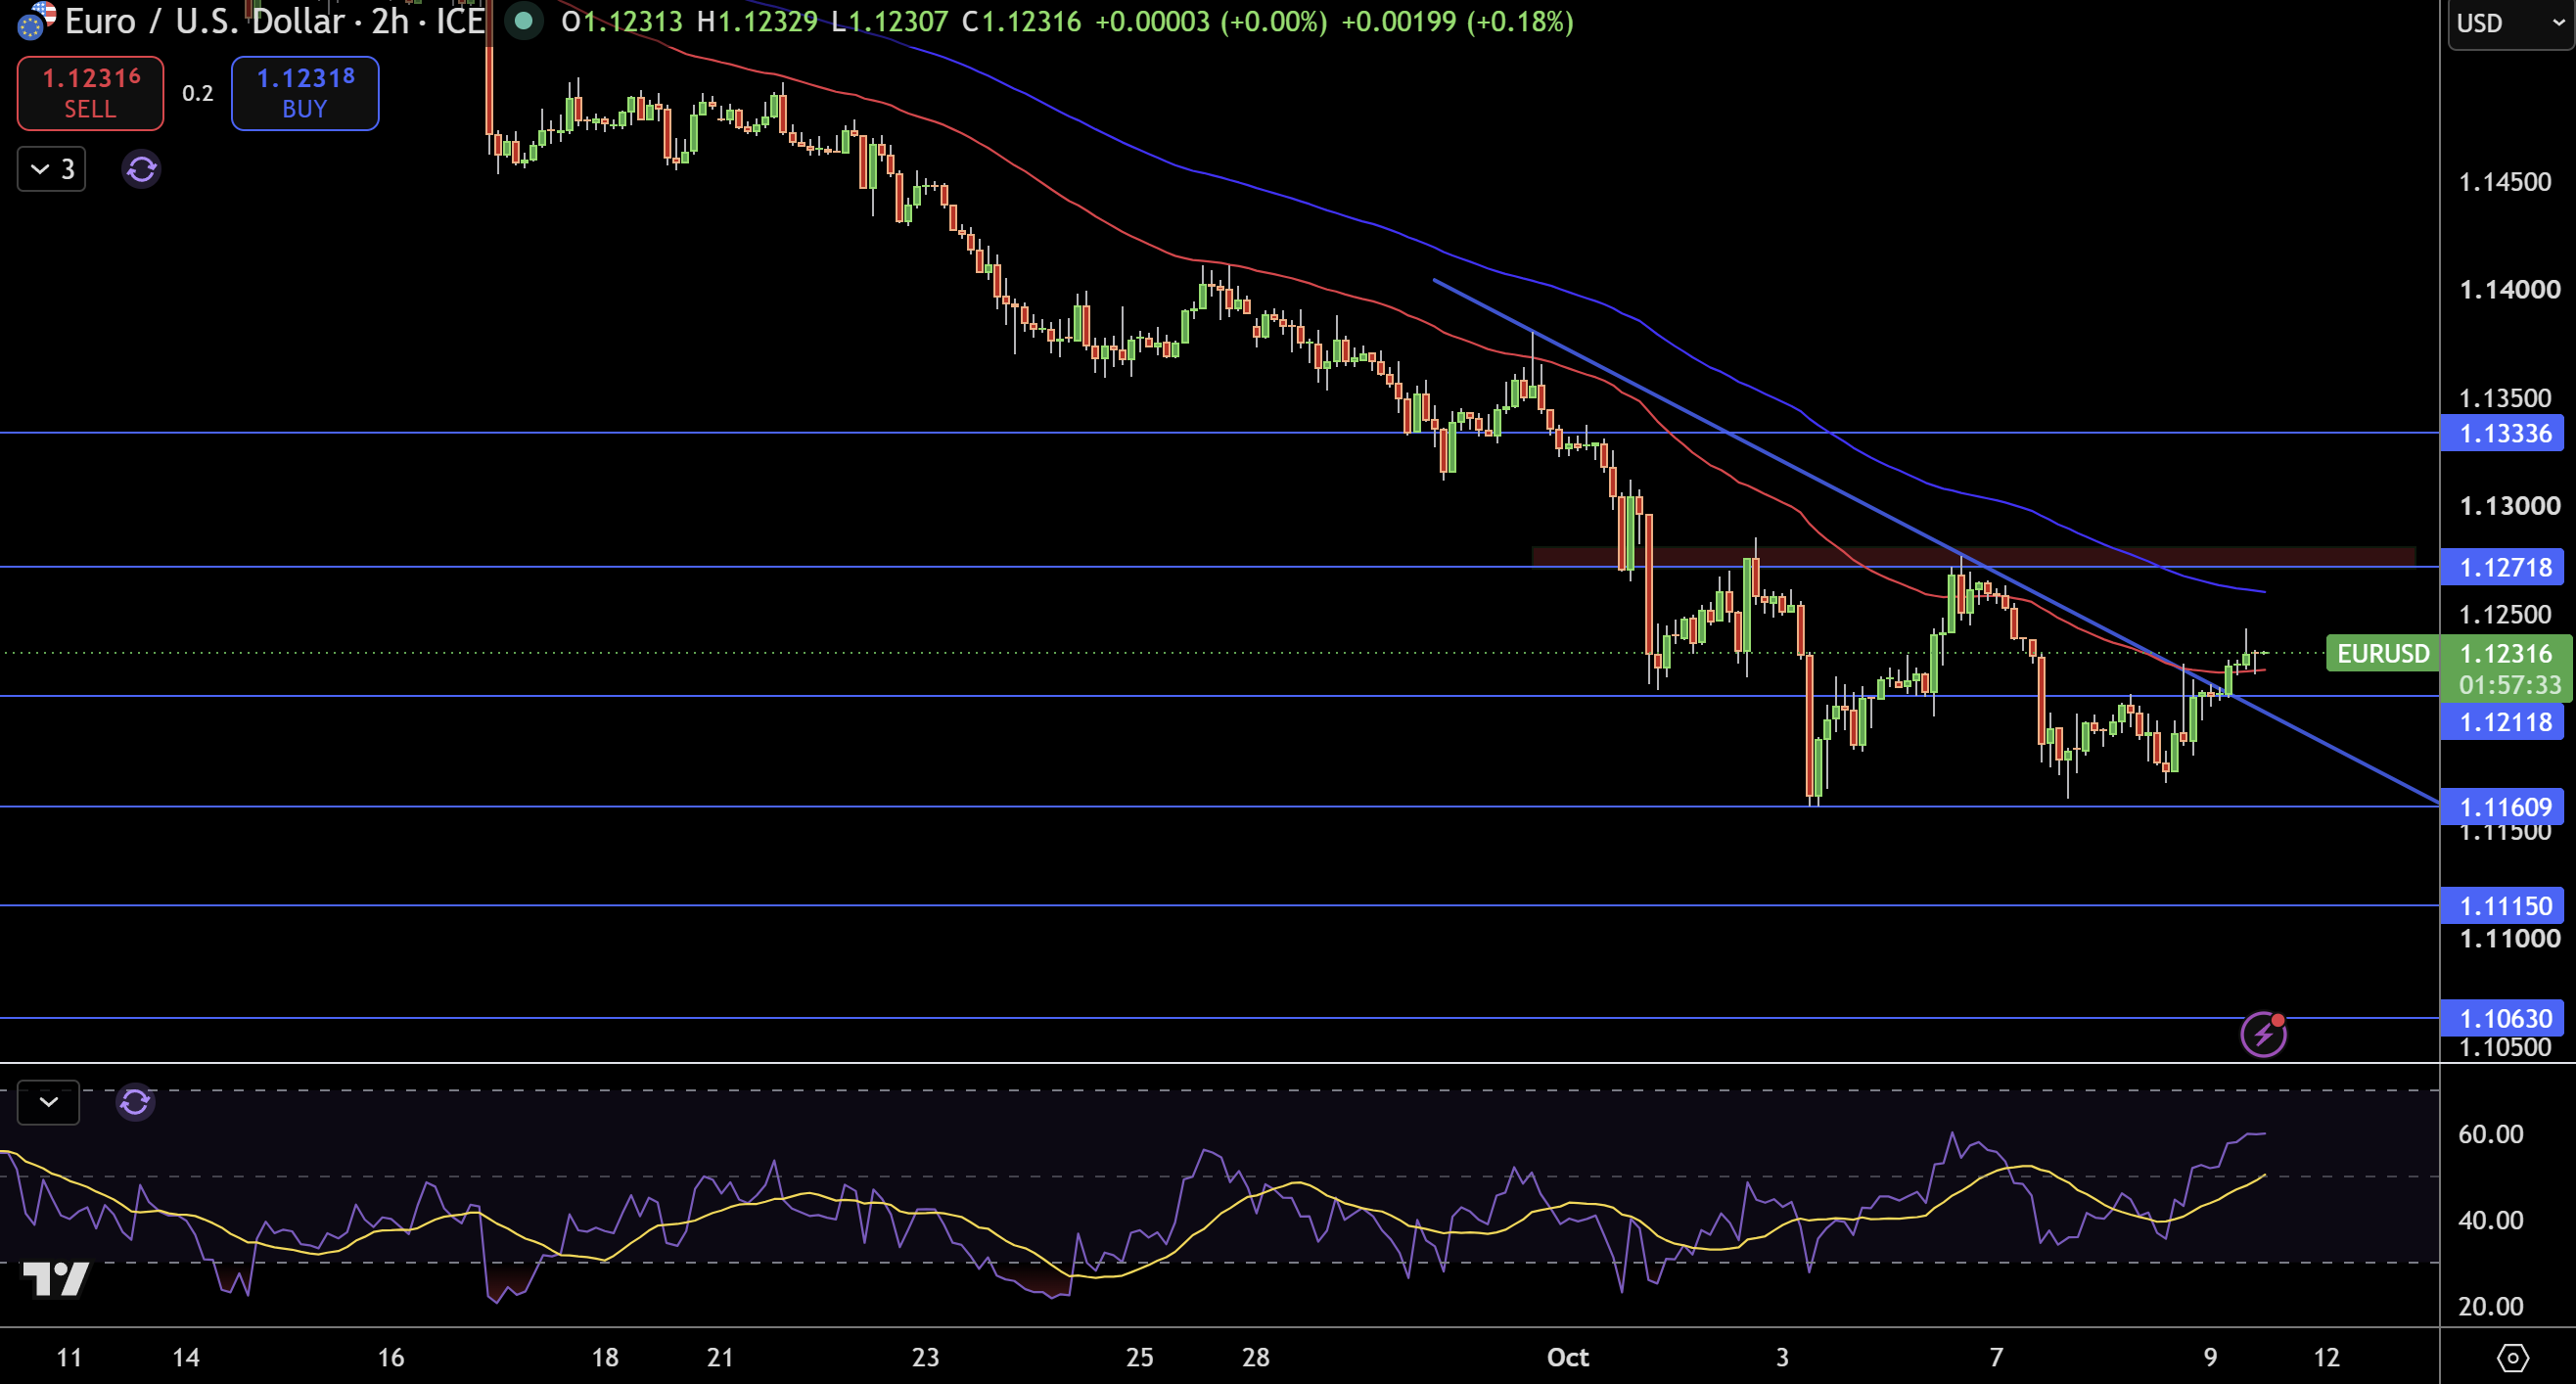Viewport: 2576px width, 1384px height.
Task: Open the USD currency dropdown
Action: point(2509,23)
